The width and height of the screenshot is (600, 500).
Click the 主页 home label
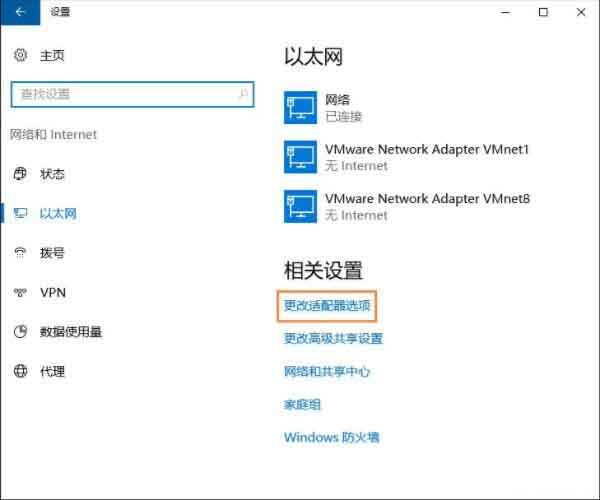[x=52, y=56]
